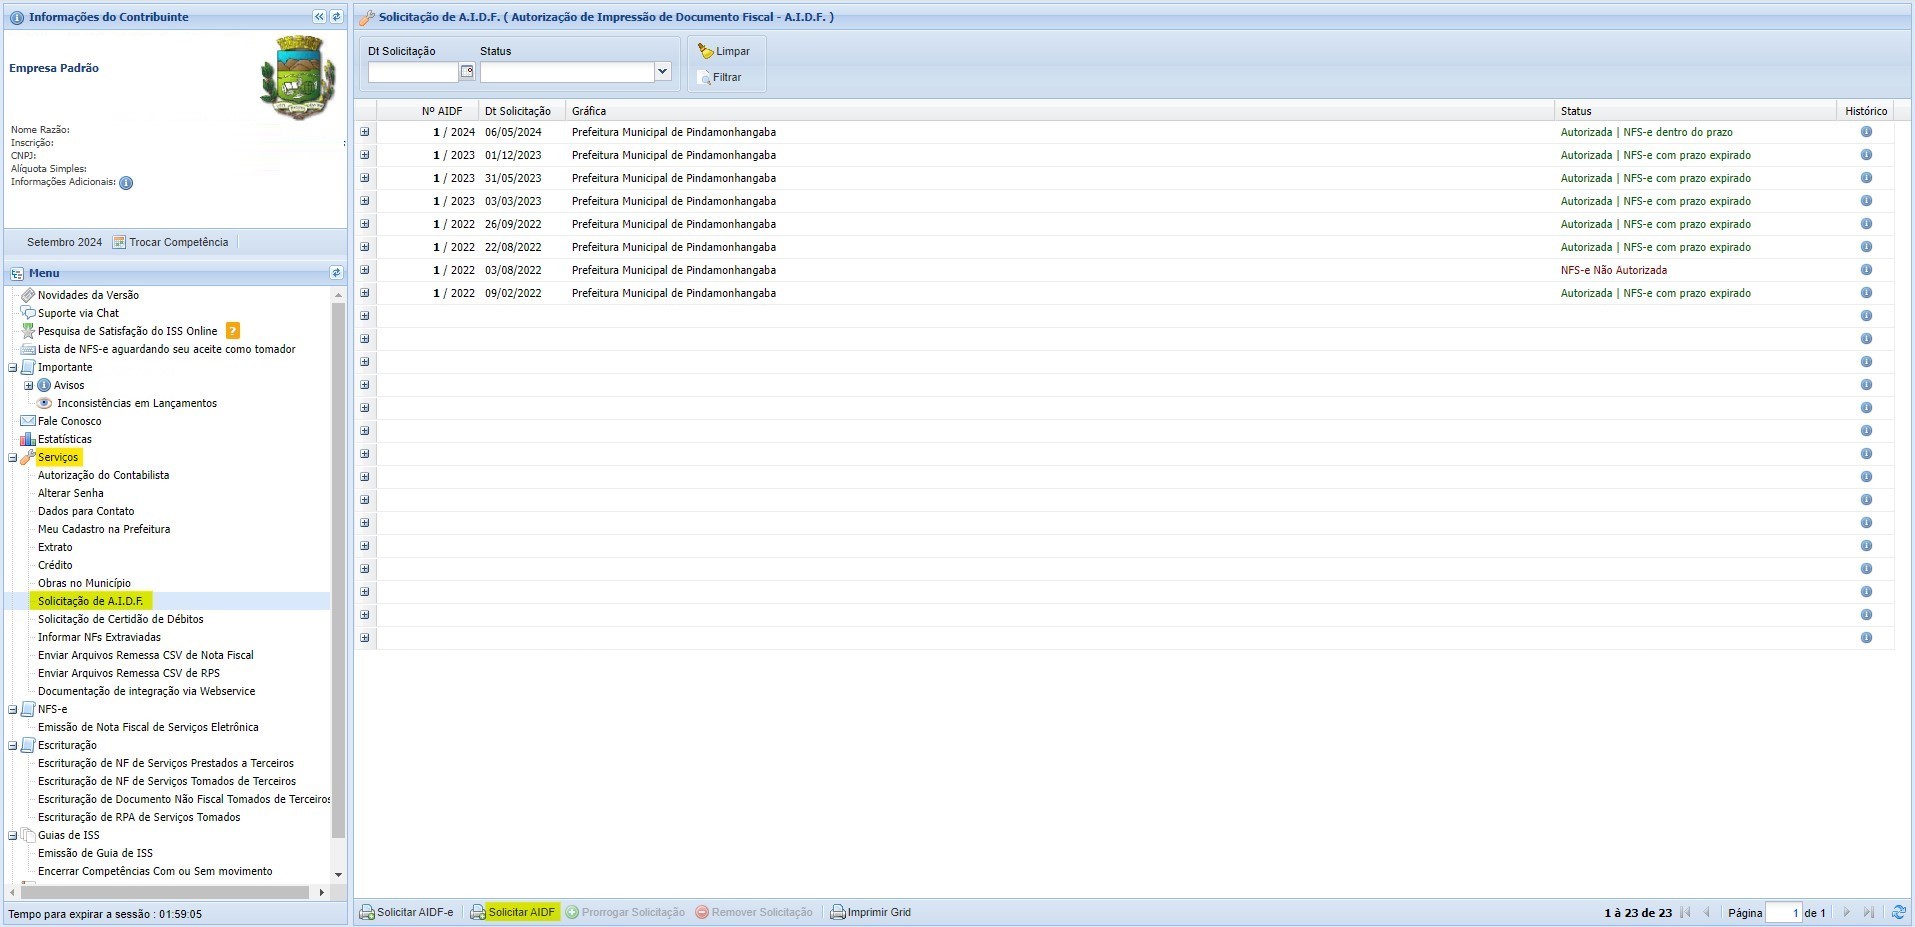This screenshot has height=927, width=1915.
Task: Expand row of AIDF dated 03/03/2023
Action: (365, 201)
